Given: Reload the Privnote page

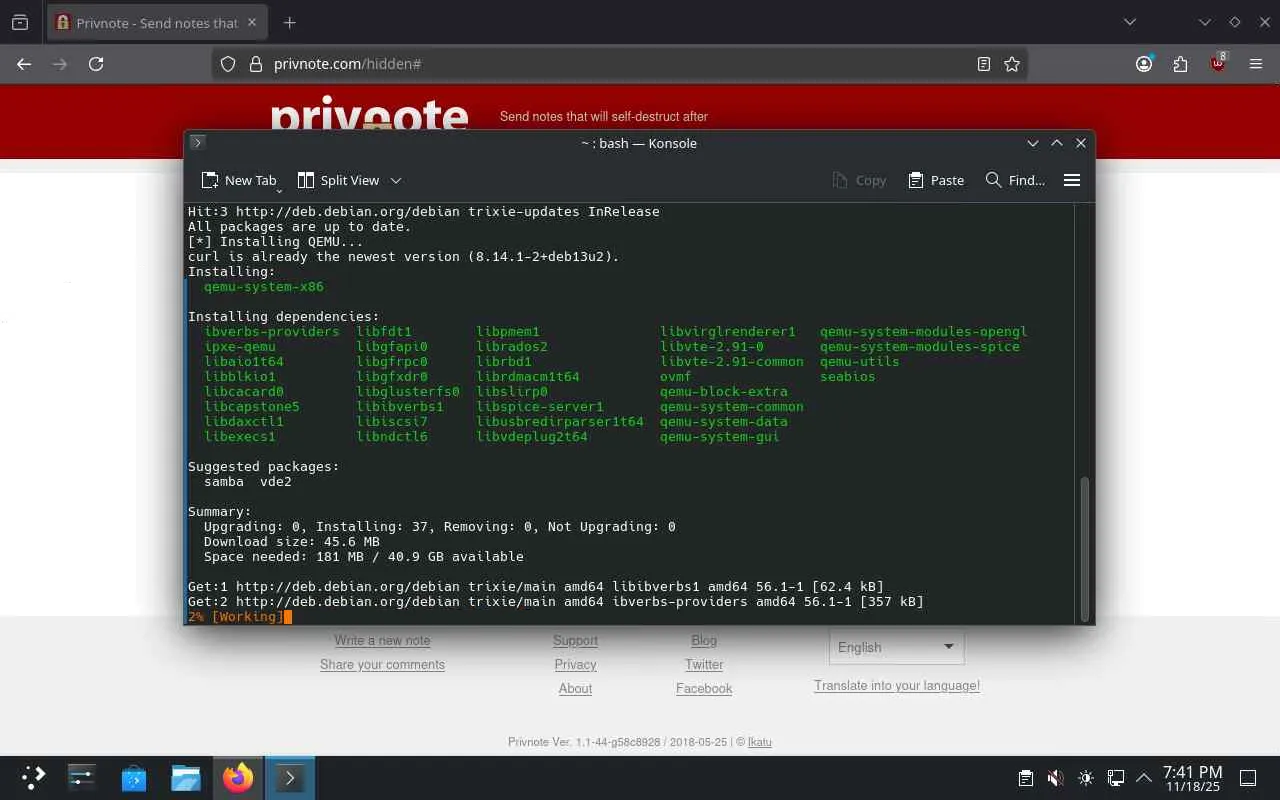Looking at the screenshot, I should click(x=96, y=64).
